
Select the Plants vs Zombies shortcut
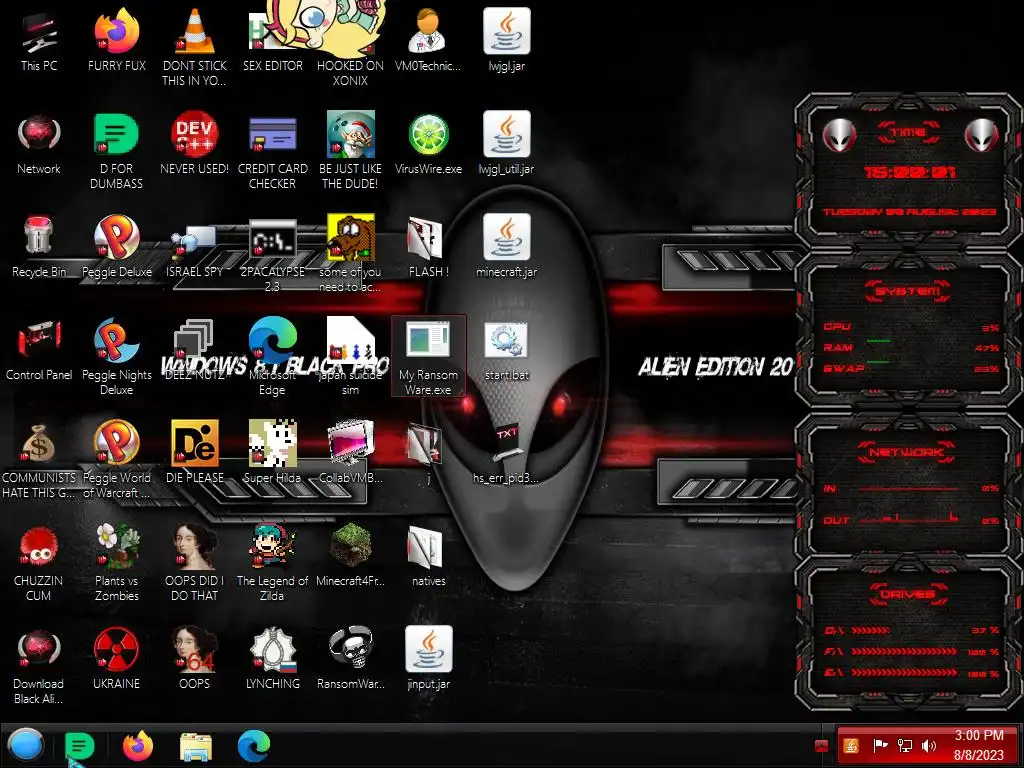tap(116, 563)
